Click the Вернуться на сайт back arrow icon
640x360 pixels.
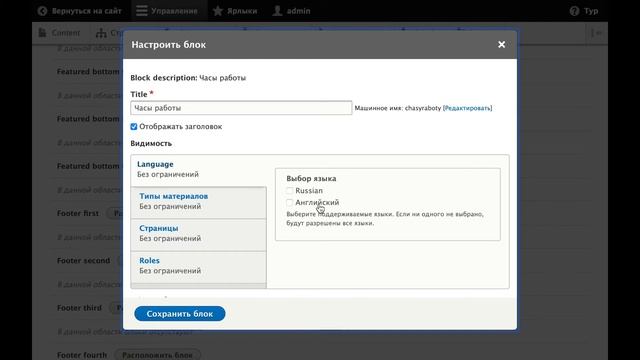coord(42,11)
